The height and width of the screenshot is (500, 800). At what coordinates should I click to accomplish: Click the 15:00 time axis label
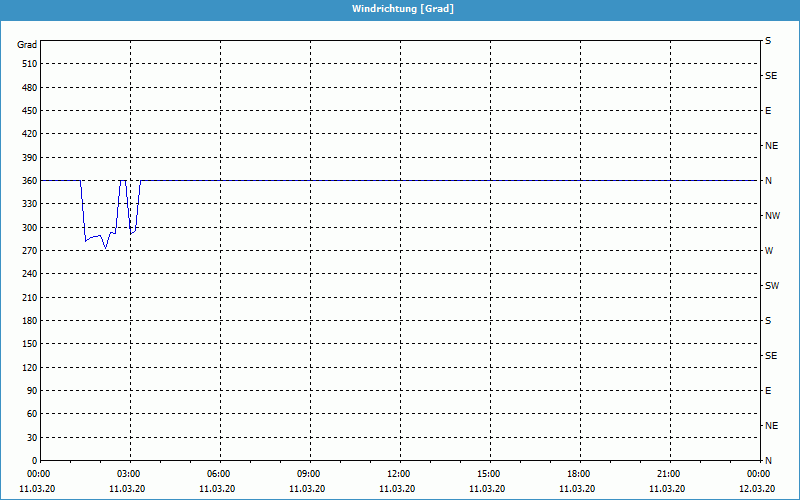coord(488,474)
